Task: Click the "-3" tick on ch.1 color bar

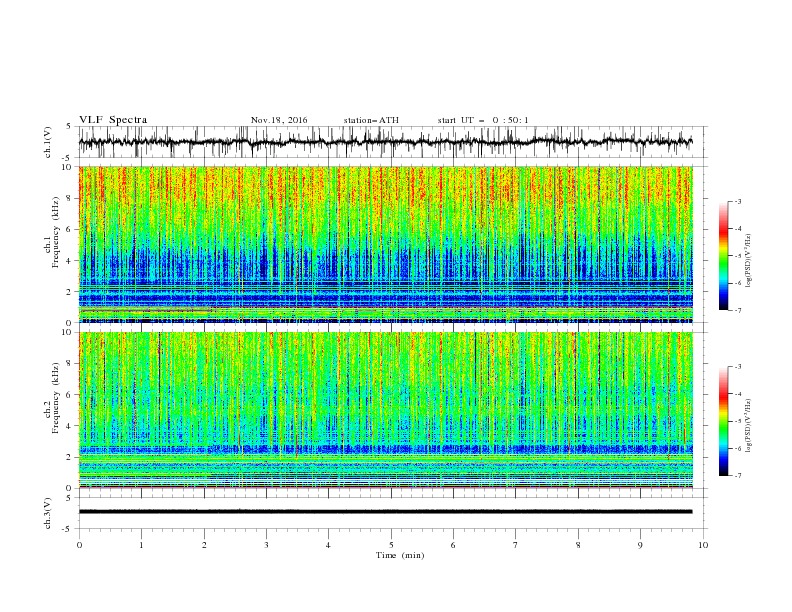Action: pyautogui.click(x=737, y=201)
